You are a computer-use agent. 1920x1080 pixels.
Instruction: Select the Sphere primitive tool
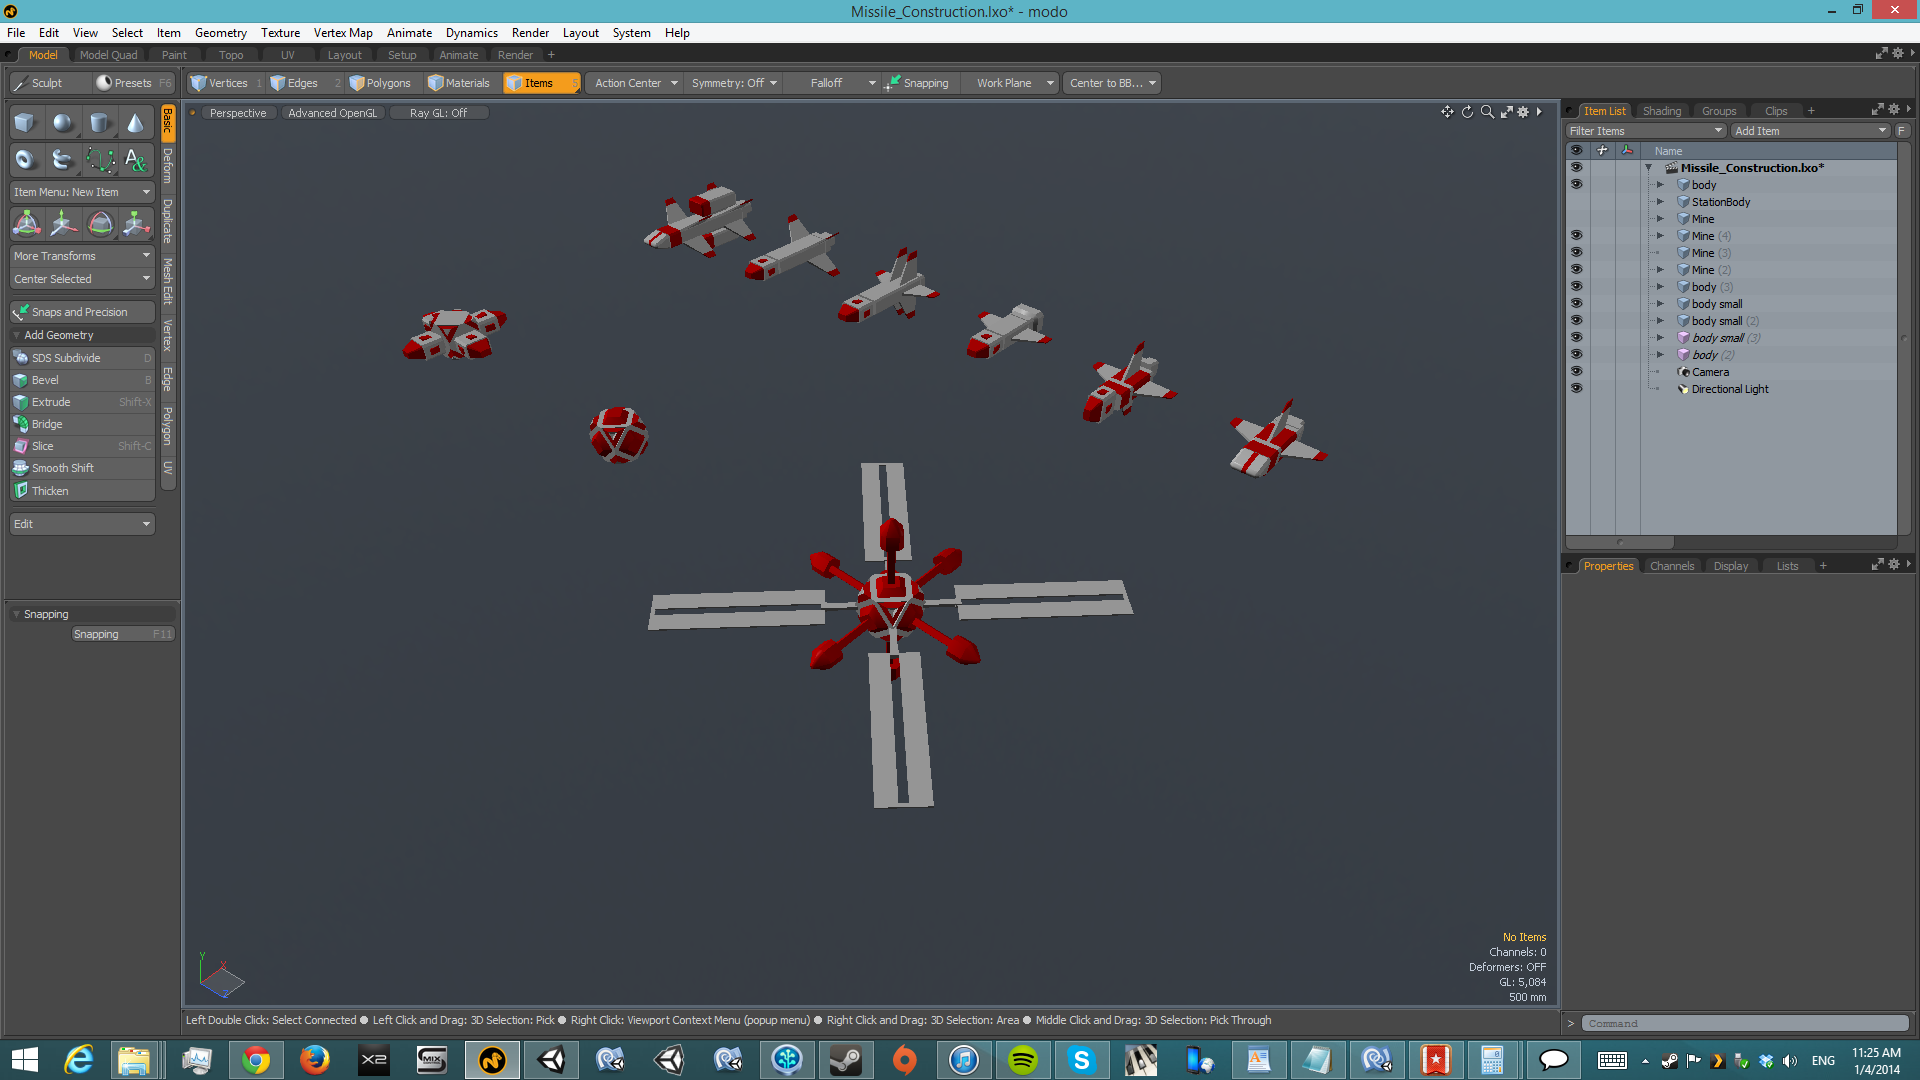(62, 123)
